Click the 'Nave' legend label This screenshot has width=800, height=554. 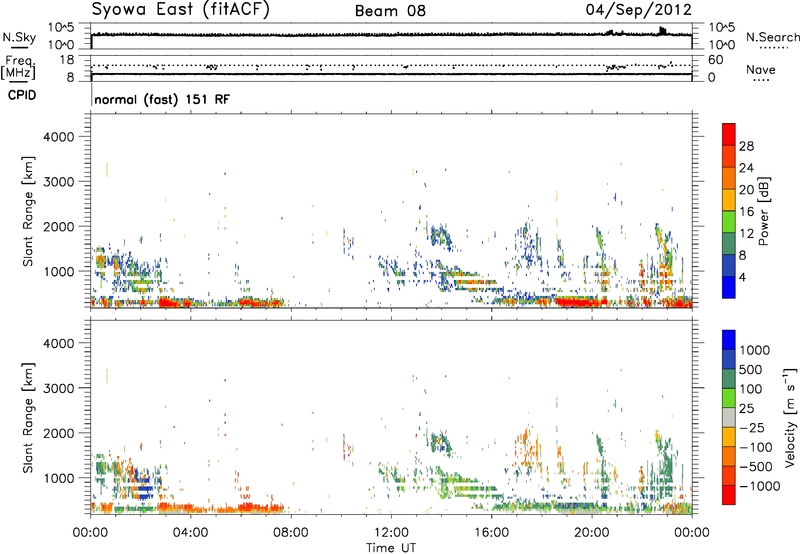[x=761, y=69]
